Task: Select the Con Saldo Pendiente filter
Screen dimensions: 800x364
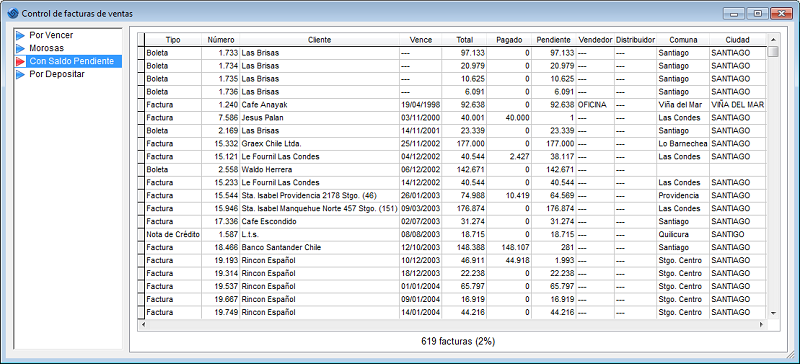Action: click(71, 61)
